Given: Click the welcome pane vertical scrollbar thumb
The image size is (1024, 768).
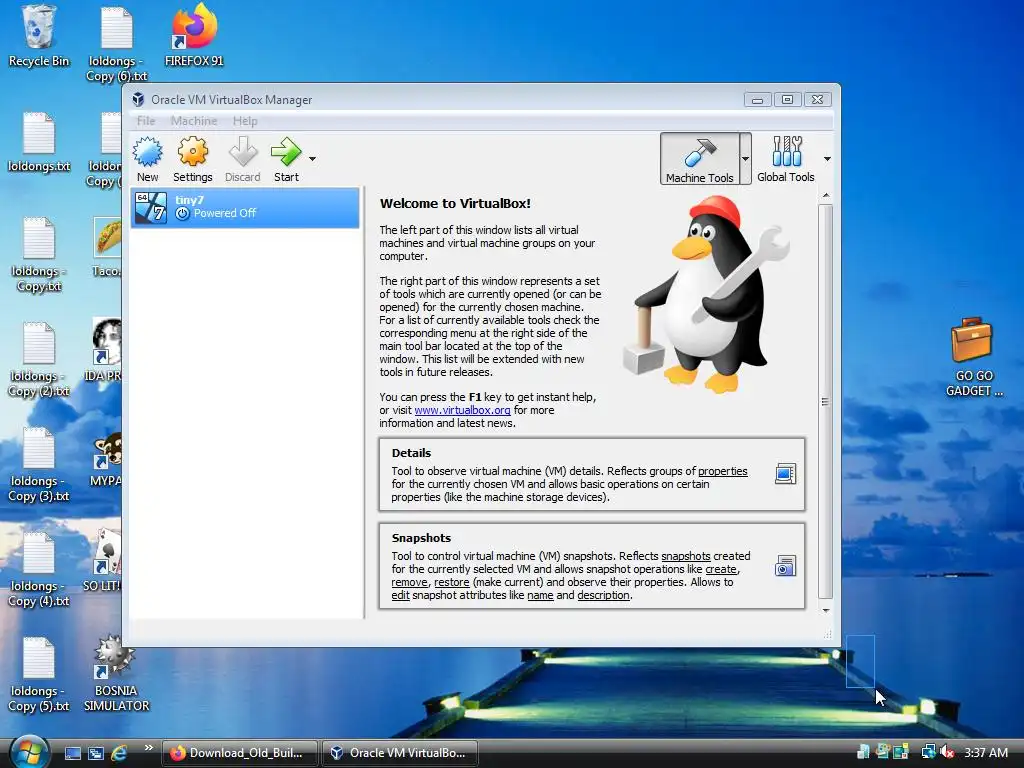Looking at the screenshot, I should (825, 401).
